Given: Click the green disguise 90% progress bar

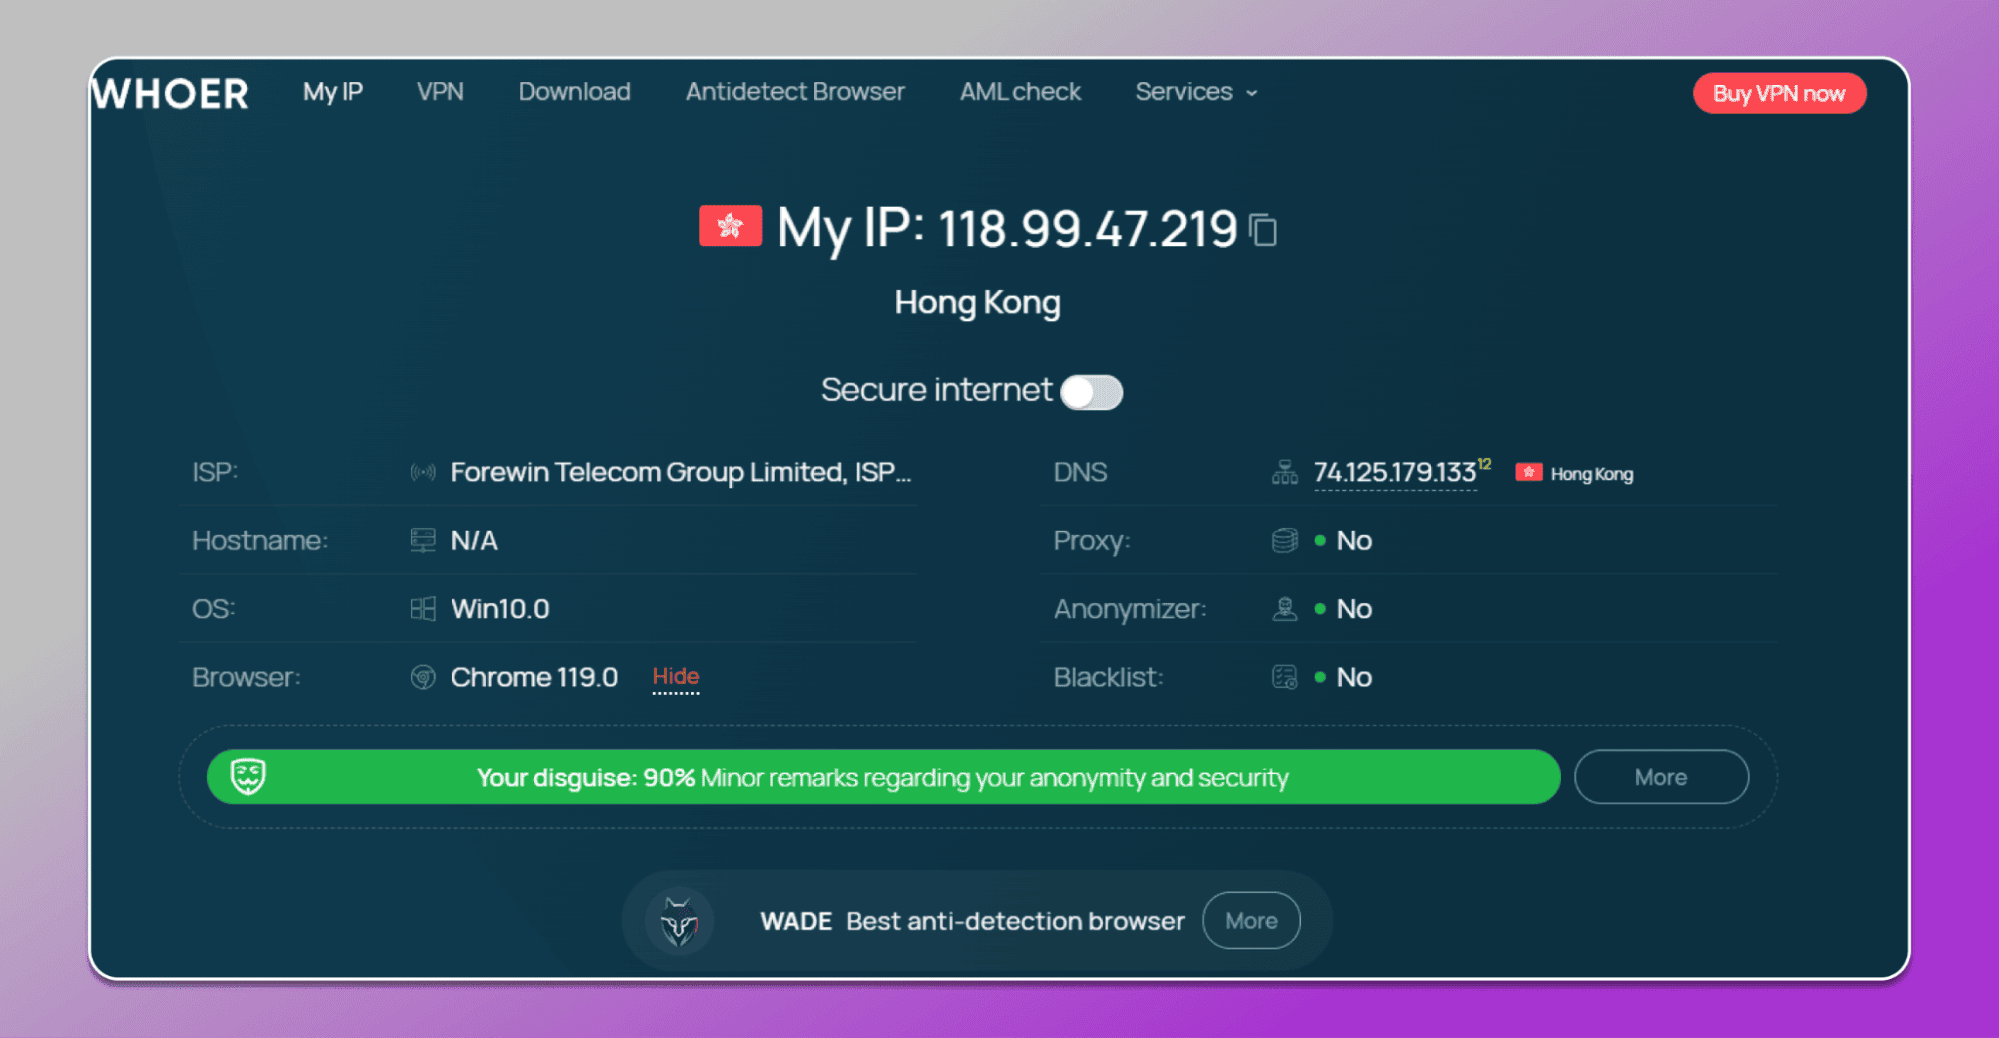Looking at the screenshot, I should pyautogui.click(x=883, y=777).
